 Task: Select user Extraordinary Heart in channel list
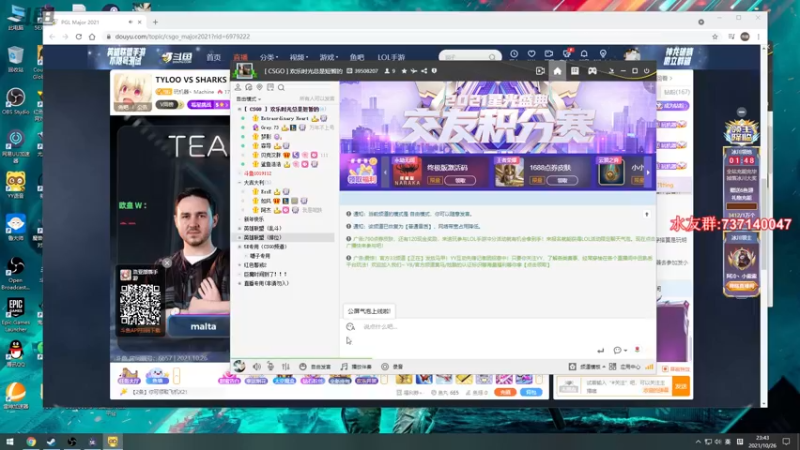coord(284,118)
